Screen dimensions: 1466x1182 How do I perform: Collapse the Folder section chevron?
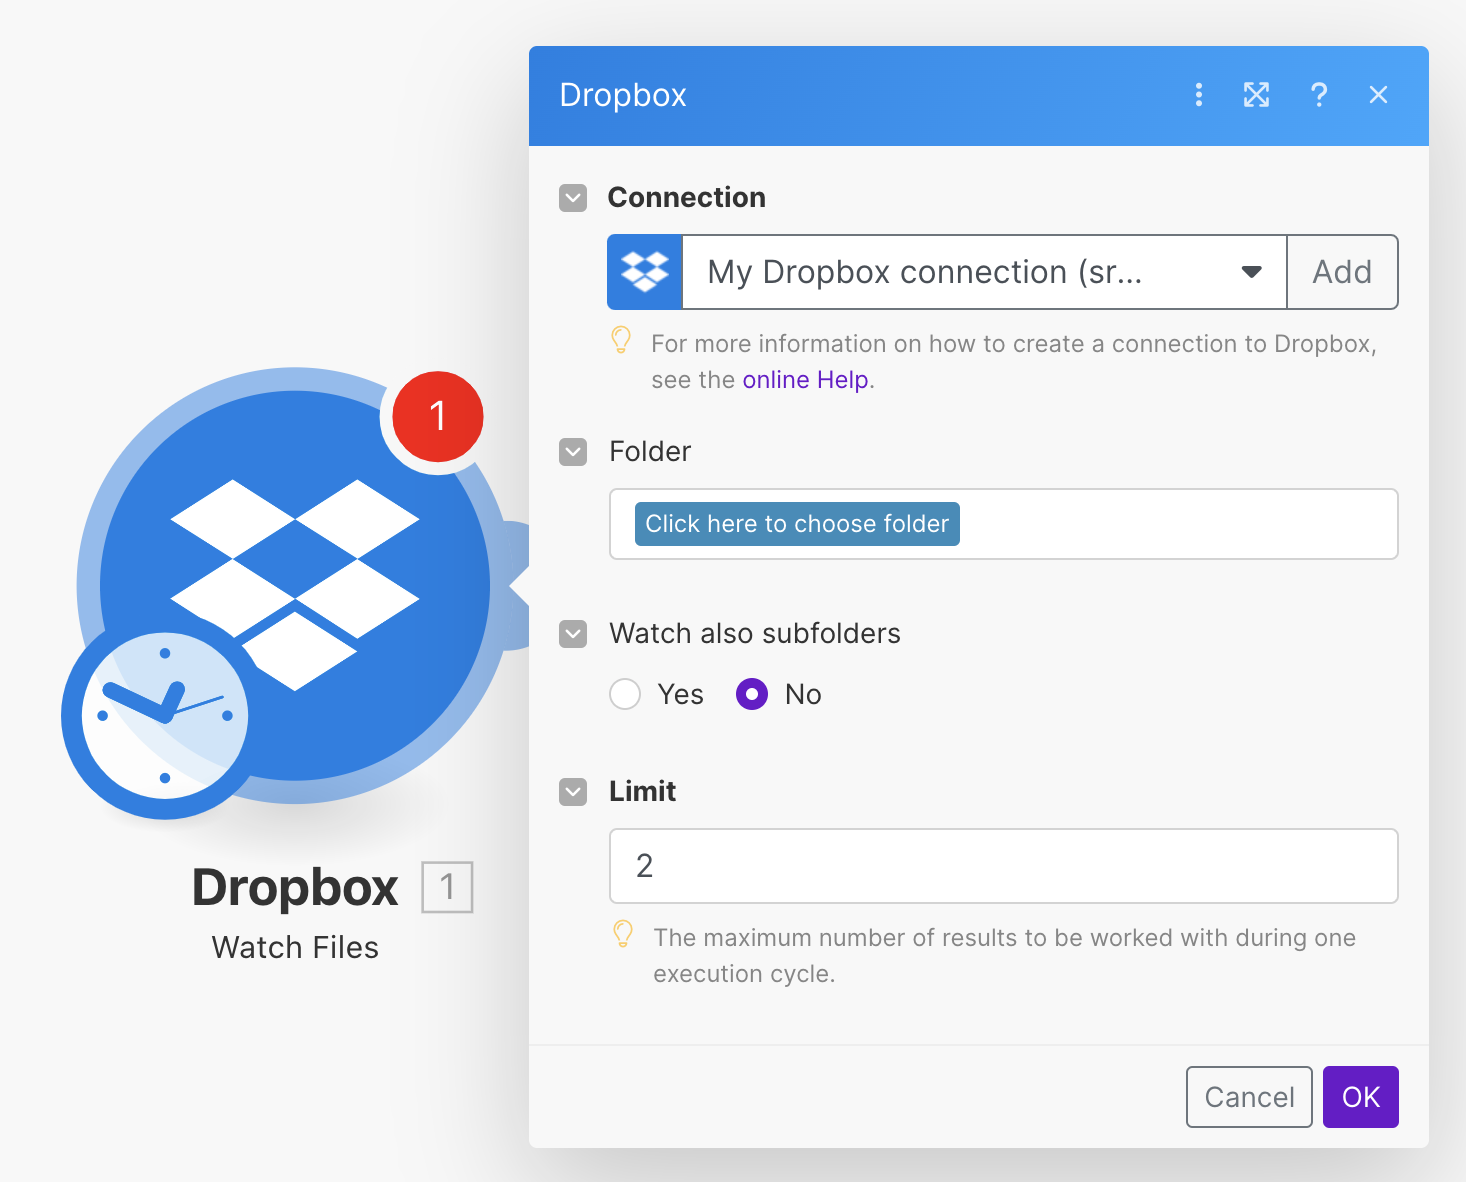click(572, 452)
